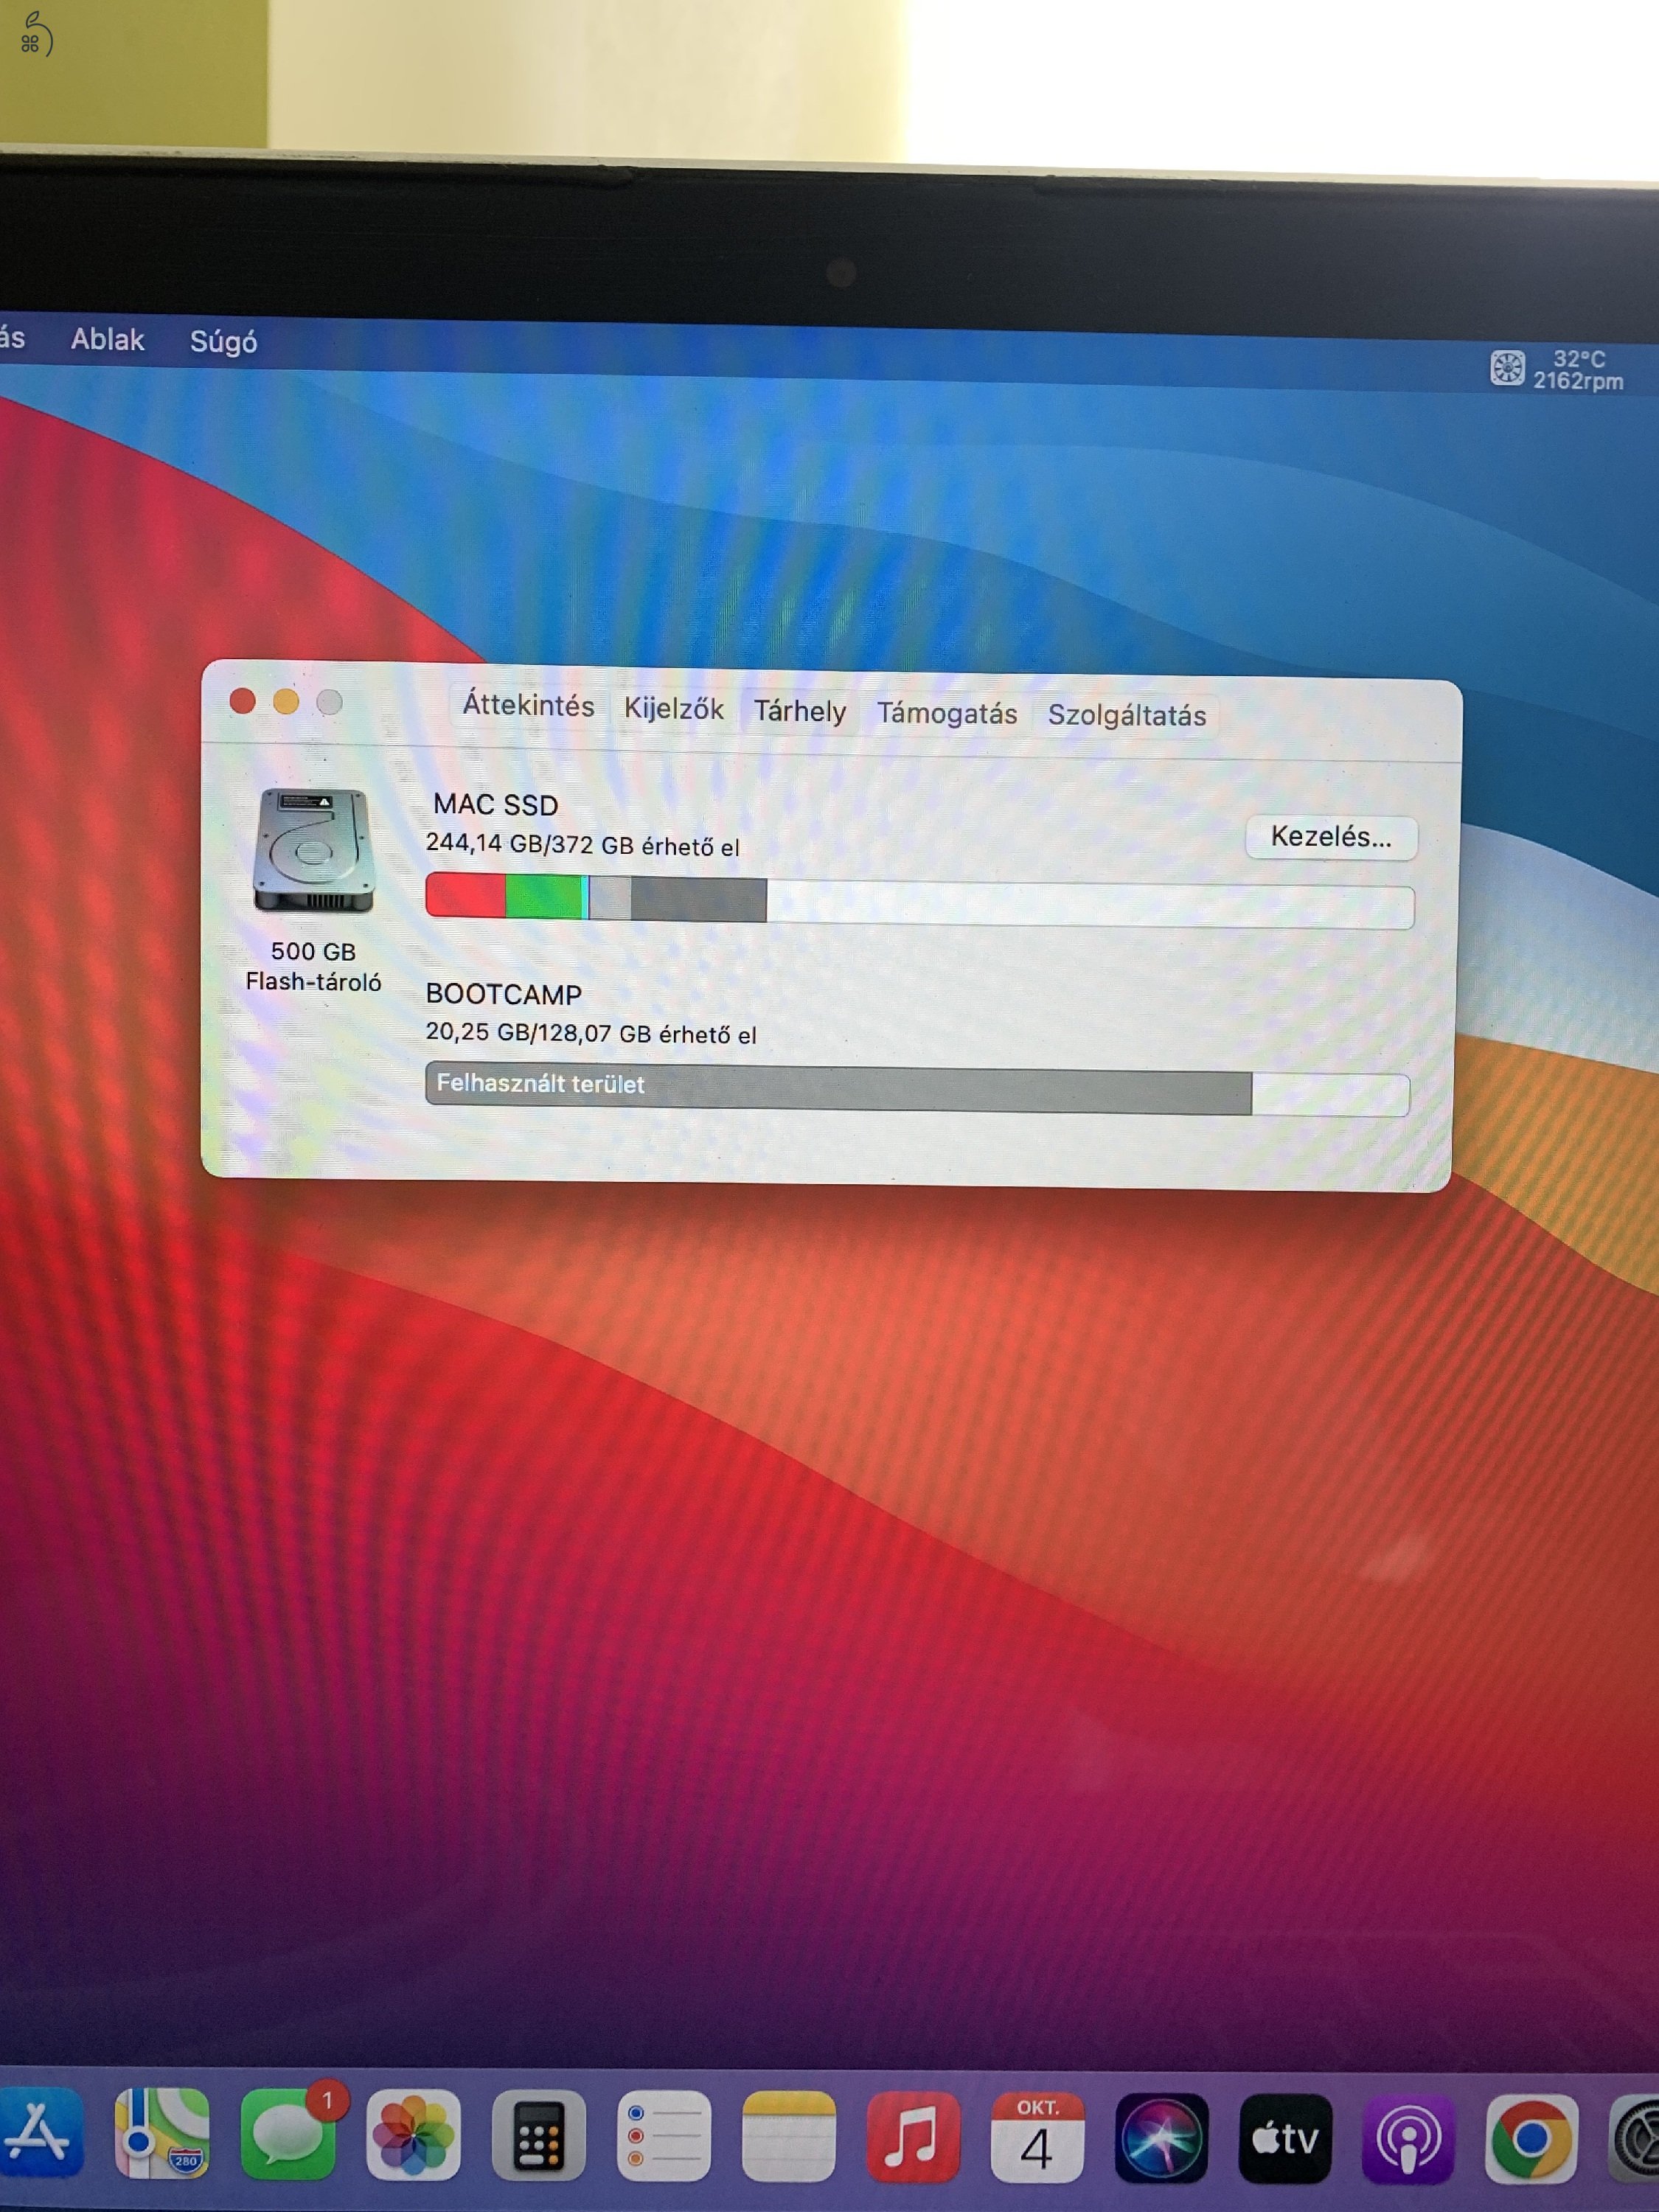Open Apple TV app in dock
The image size is (1659, 2212).
point(1286,2138)
